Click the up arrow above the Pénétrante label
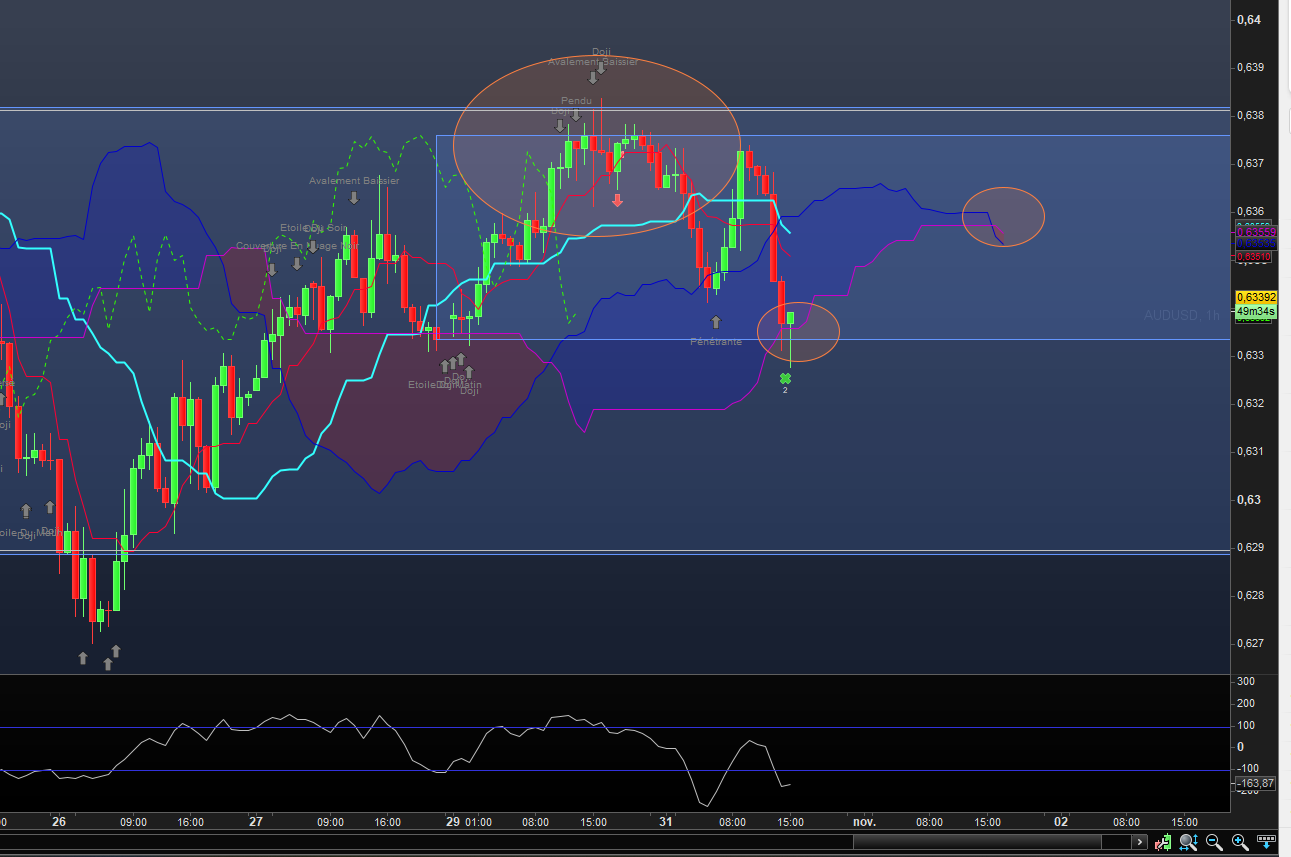 click(x=715, y=322)
